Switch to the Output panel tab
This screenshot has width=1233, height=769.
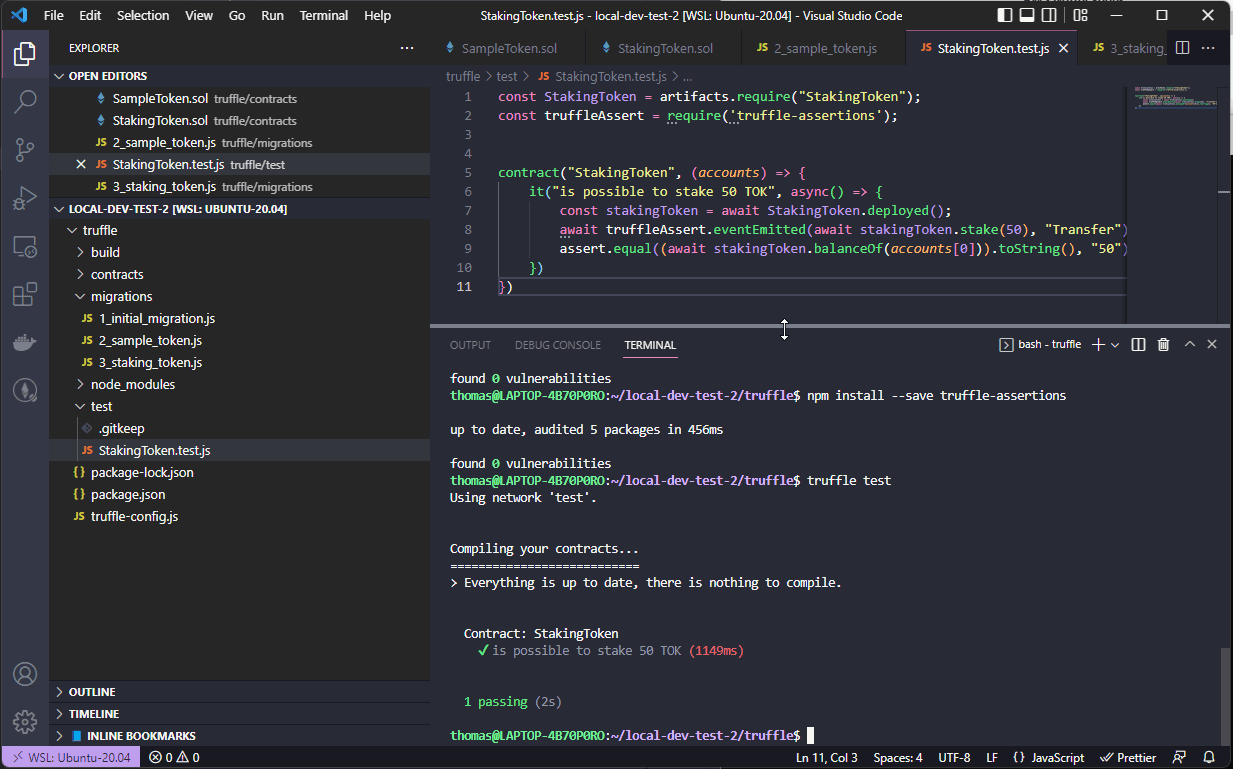click(470, 345)
